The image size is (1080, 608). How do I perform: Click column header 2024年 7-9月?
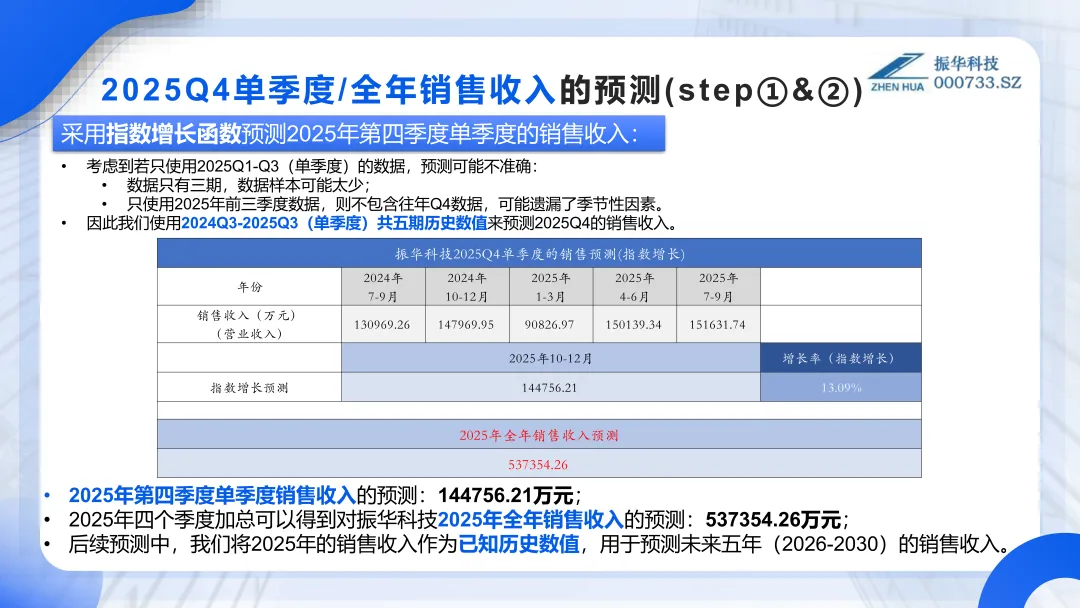[383, 286]
